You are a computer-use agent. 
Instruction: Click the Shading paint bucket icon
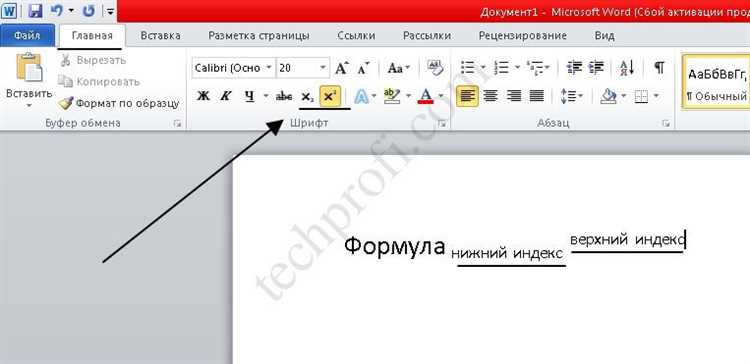pos(609,97)
